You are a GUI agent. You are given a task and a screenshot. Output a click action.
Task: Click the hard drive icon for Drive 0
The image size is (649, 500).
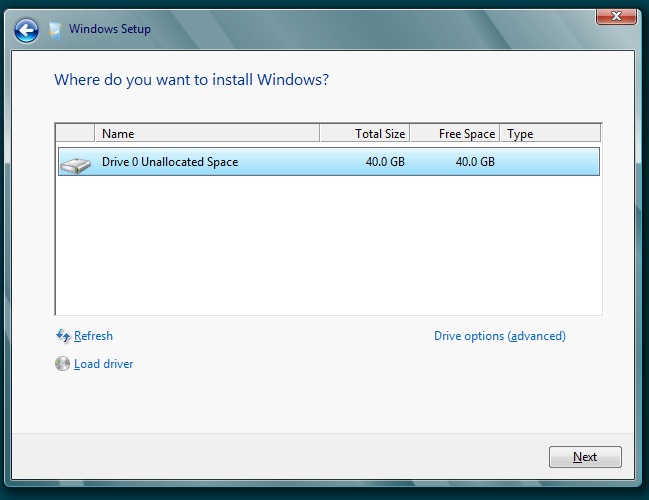75,164
